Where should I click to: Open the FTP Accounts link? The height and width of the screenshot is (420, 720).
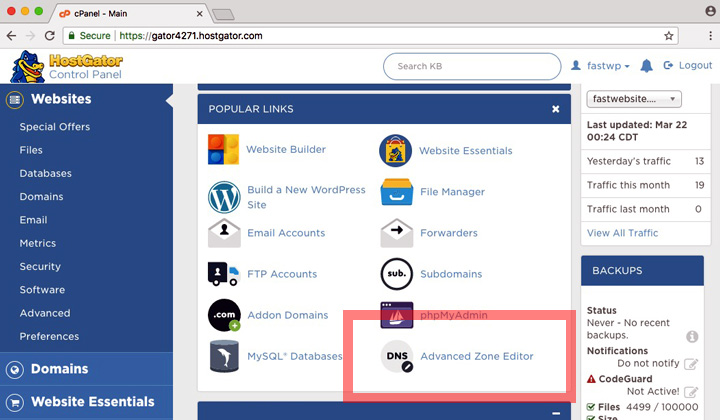tap(282, 274)
